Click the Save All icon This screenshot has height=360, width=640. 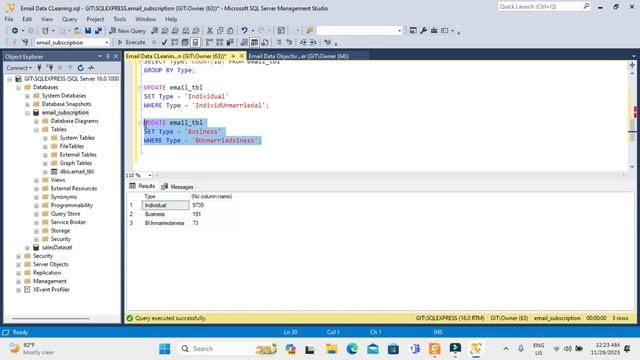coord(98,31)
